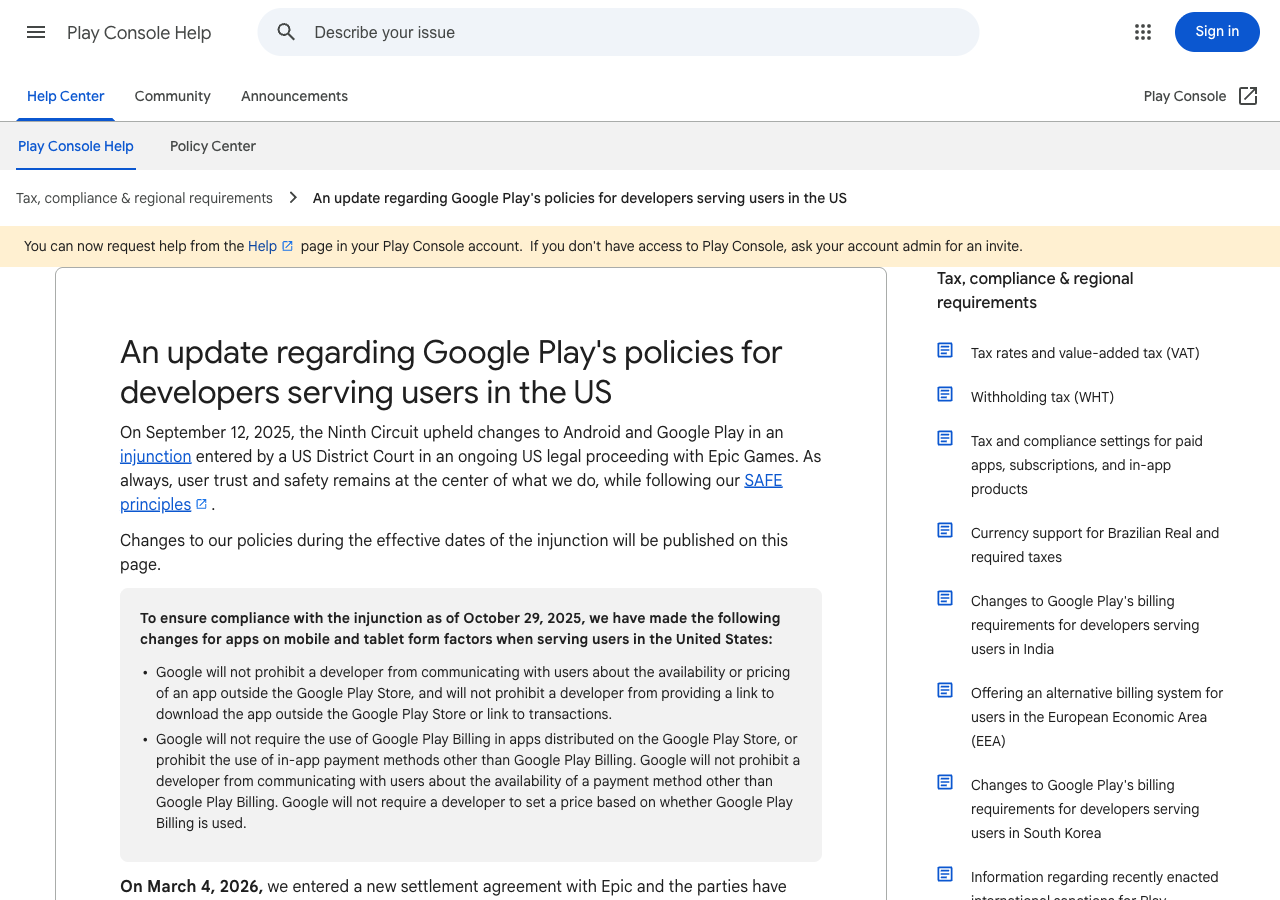The height and width of the screenshot is (900, 1280).
Task: Click the article icon for international sanctions info
Action: click(945, 874)
